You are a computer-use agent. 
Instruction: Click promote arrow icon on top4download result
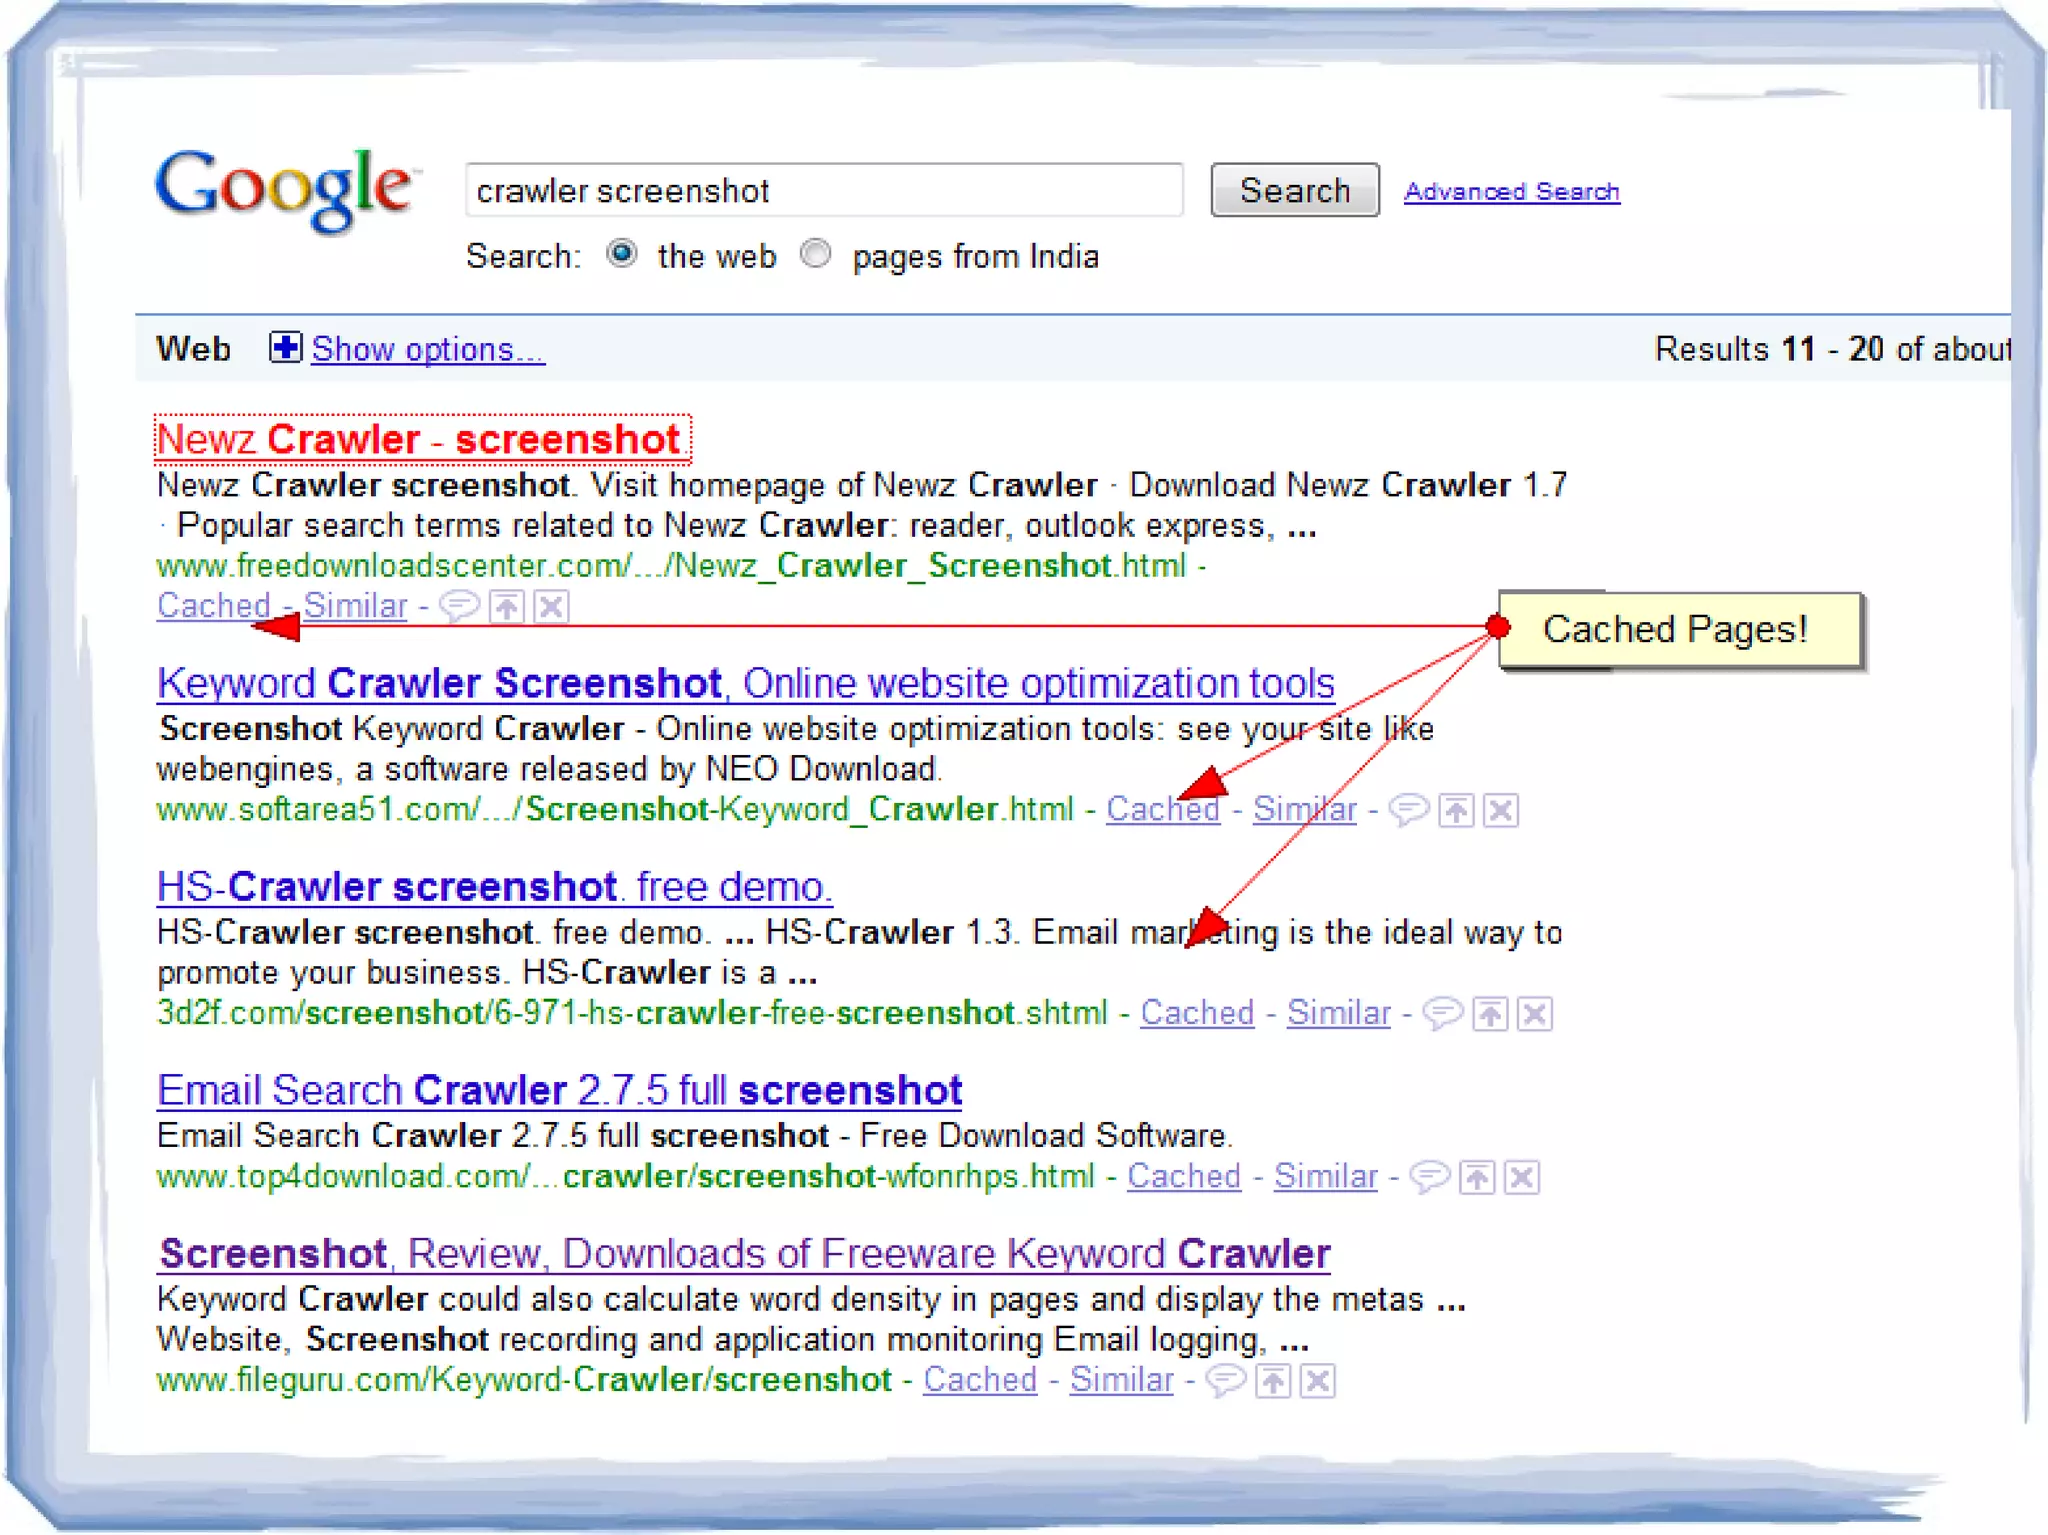coord(1477,1177)
